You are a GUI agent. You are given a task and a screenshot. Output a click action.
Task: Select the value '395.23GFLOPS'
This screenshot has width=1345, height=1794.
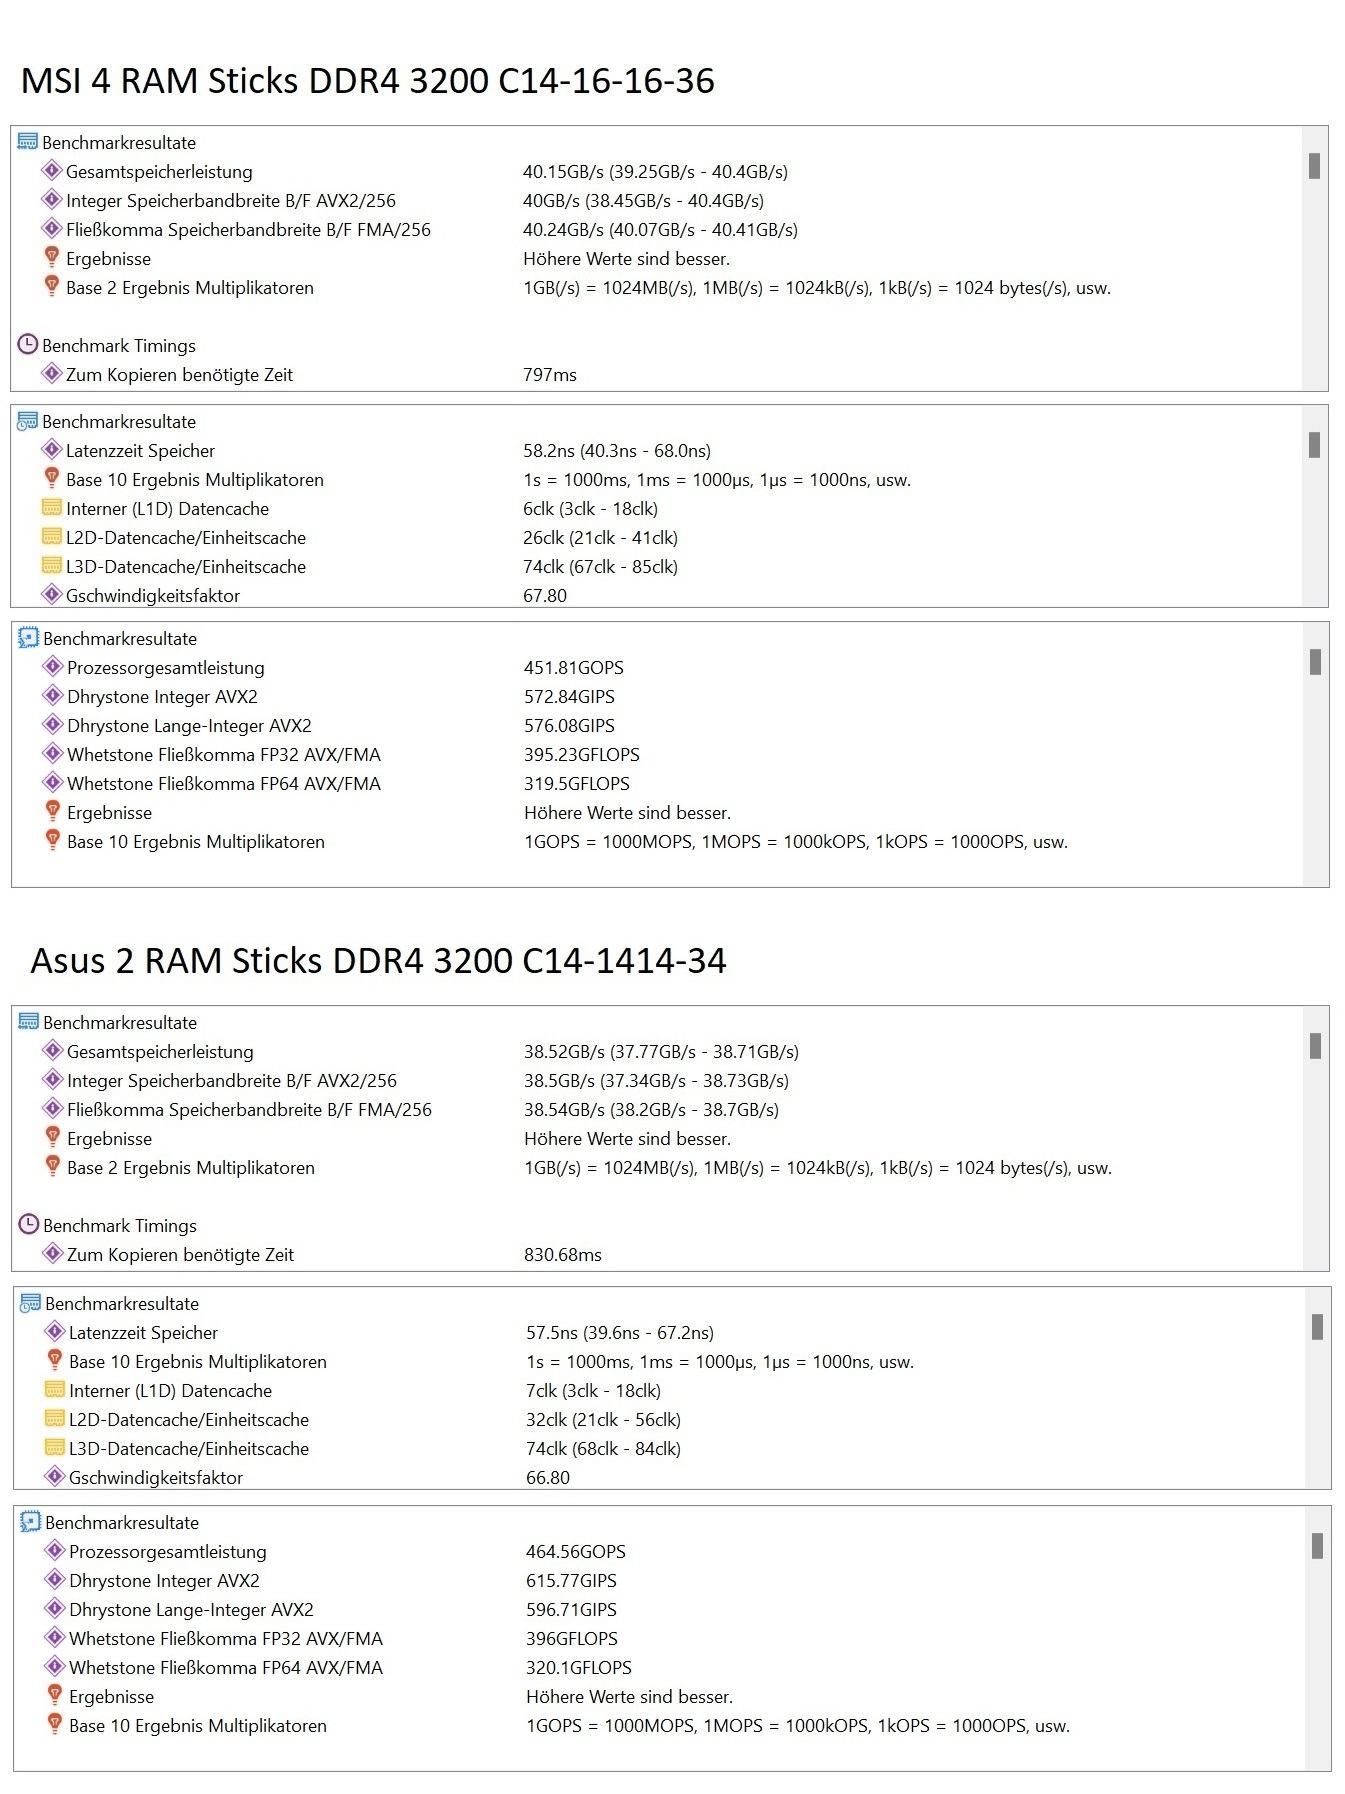click(581, 755)
